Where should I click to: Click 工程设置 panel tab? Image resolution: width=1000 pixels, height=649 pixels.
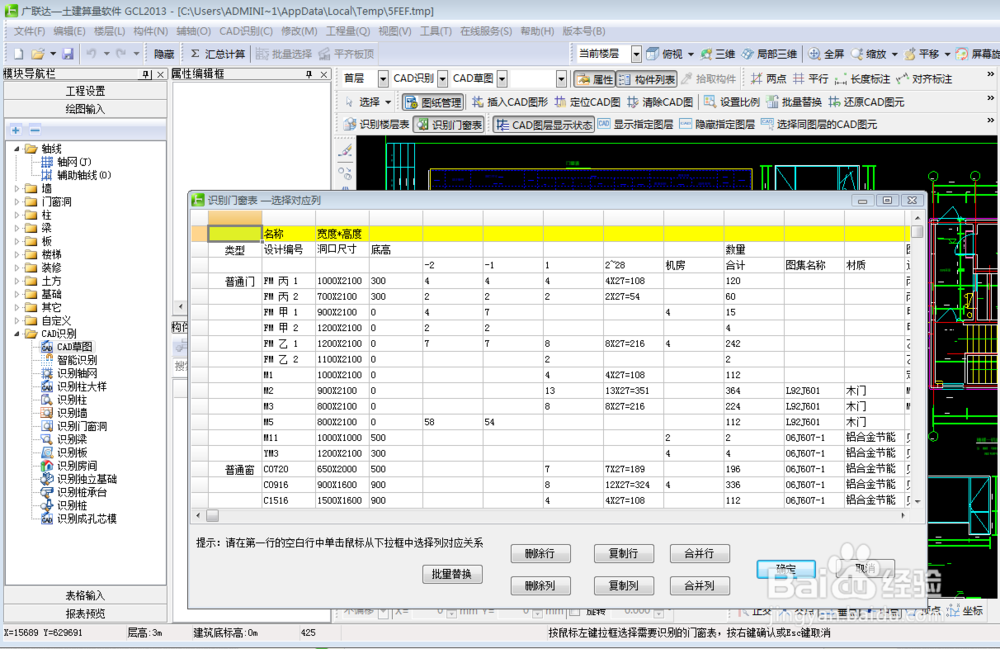[85, 91]
